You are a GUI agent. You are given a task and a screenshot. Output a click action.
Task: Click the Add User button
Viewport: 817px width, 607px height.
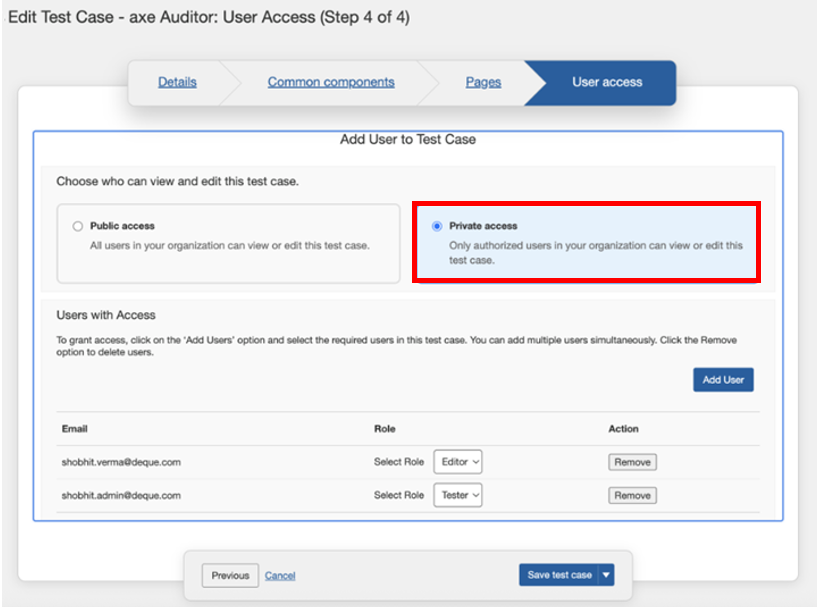click(x=723, y=380)
